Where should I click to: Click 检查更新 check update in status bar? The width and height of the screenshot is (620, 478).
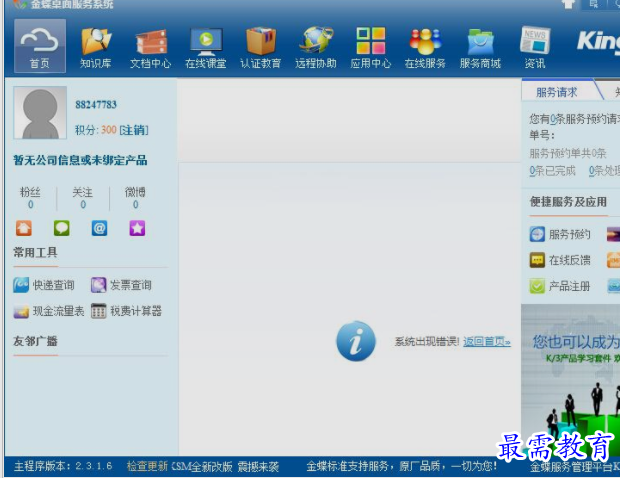(x=147, y=467)
